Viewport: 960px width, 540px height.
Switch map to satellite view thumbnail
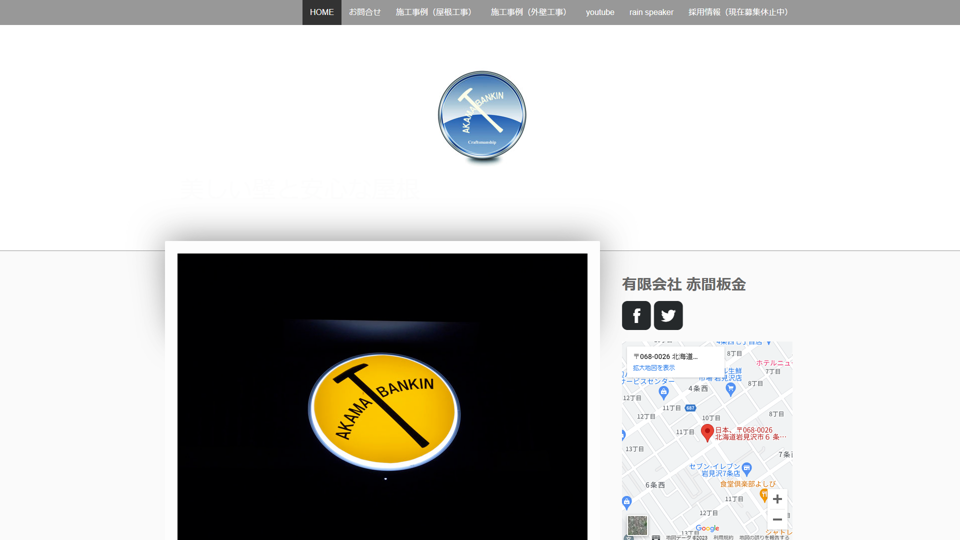pos(637,525)
